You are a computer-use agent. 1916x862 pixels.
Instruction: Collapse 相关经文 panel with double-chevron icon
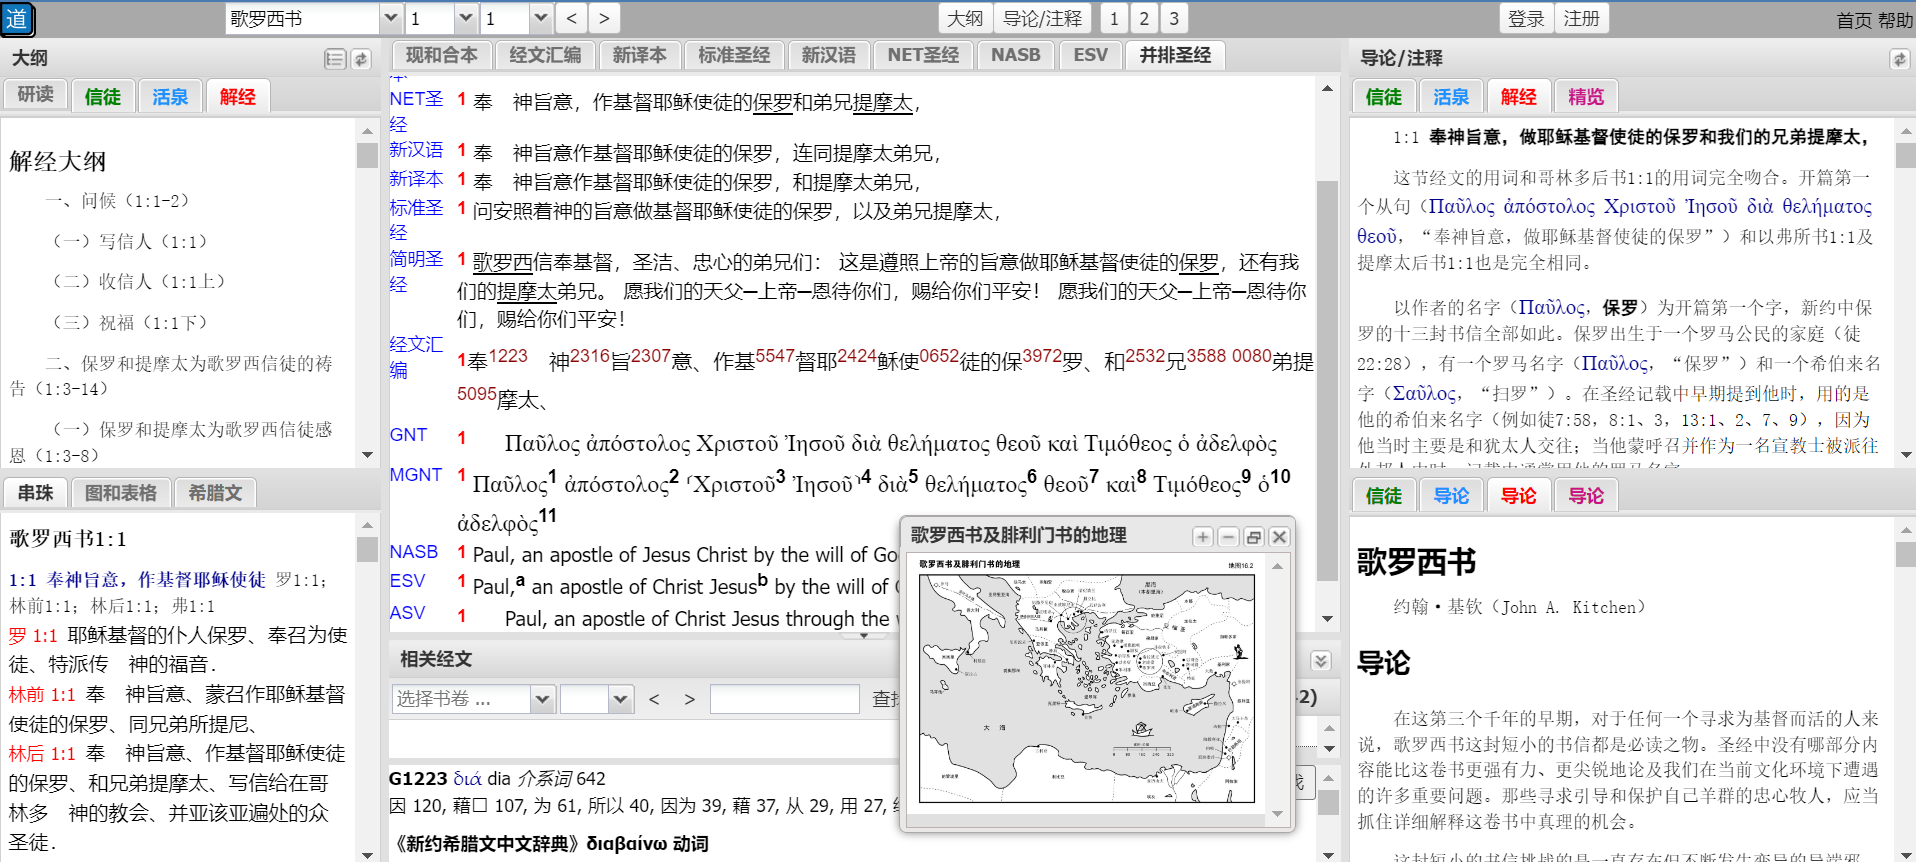(x=1320, y=661)
